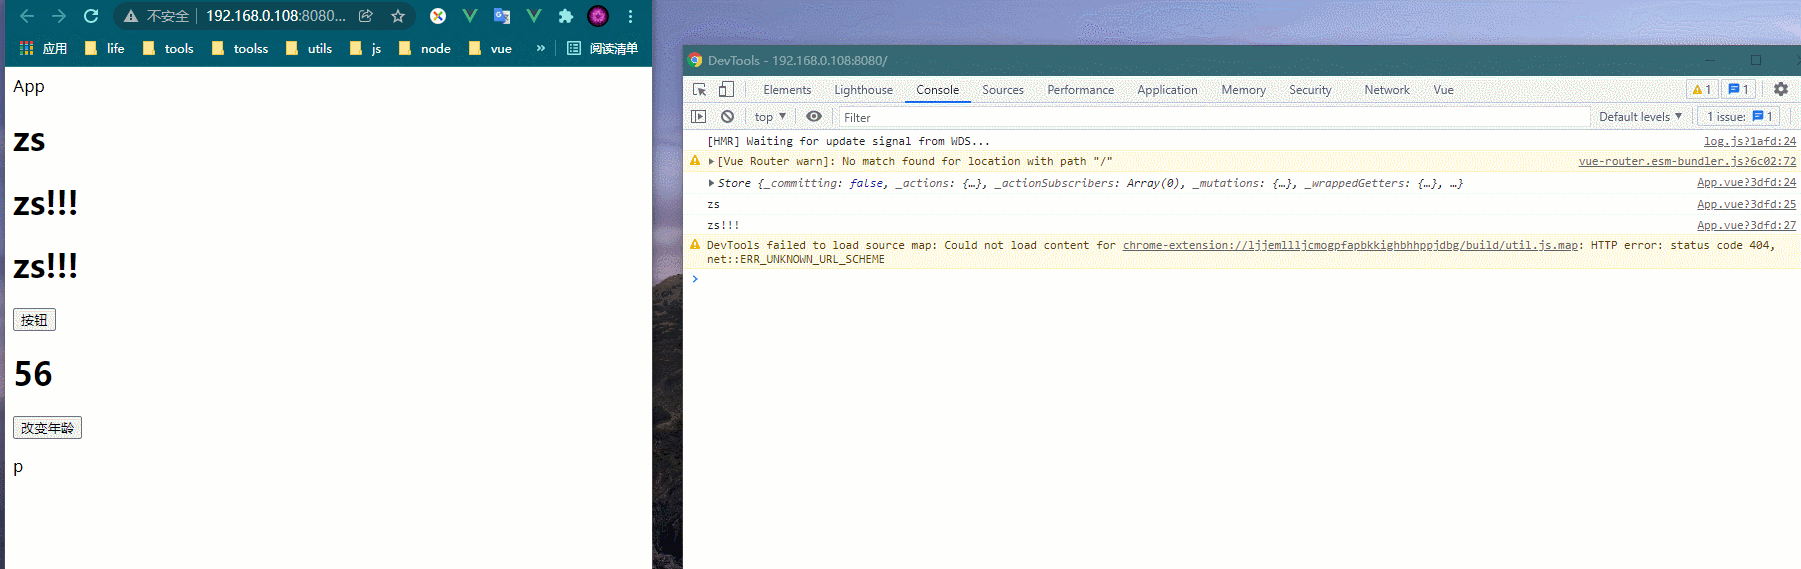Viewport: 1801px width, 569px height.
Task: Click the warnings count badge in DevTools
Action: 1702,90
